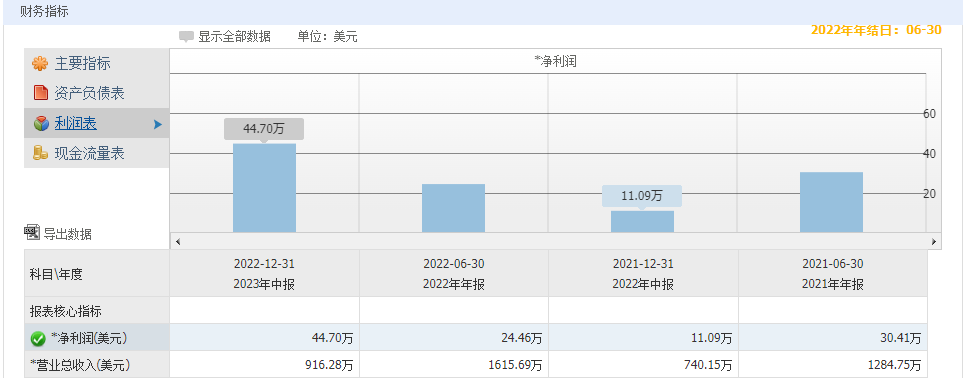This screenshot has width=966, height=378.
Task: Click the 2022年年报 column header
Action: (453, 284)
